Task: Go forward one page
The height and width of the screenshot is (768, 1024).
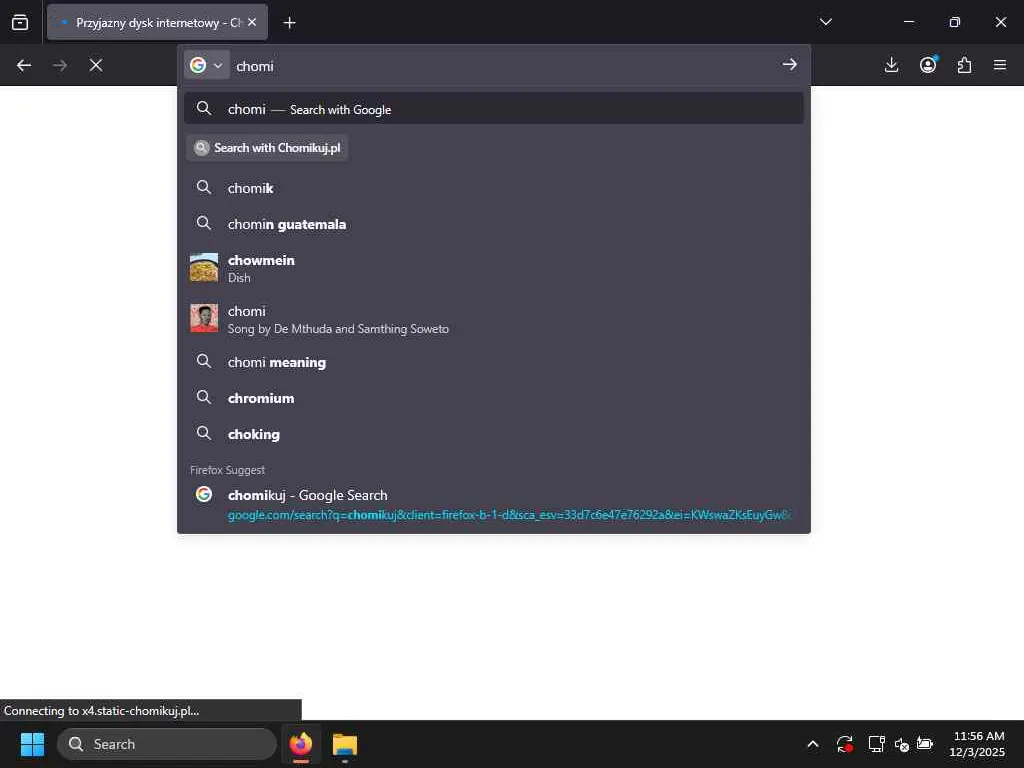Action: pos(60,65)
